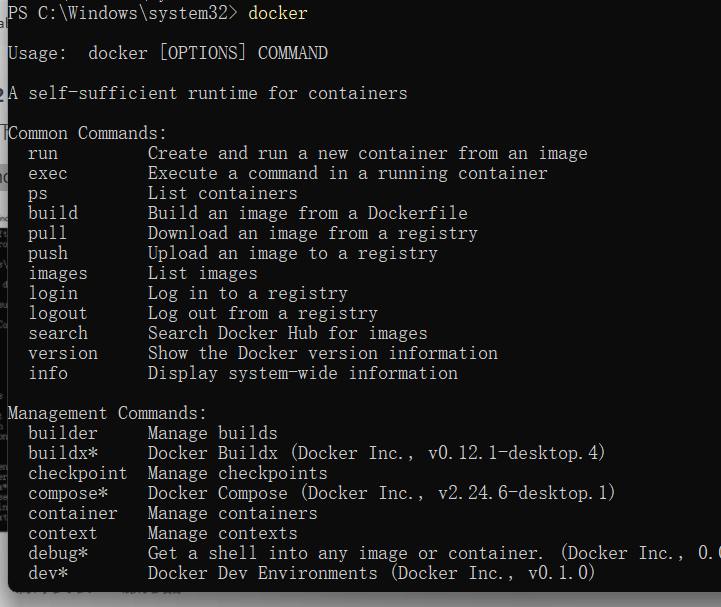Image resolution: width=721 pixels, height=607 pixels.
Task: Click the typed 'docker' command at the prompt
Action: coord(277,13)
